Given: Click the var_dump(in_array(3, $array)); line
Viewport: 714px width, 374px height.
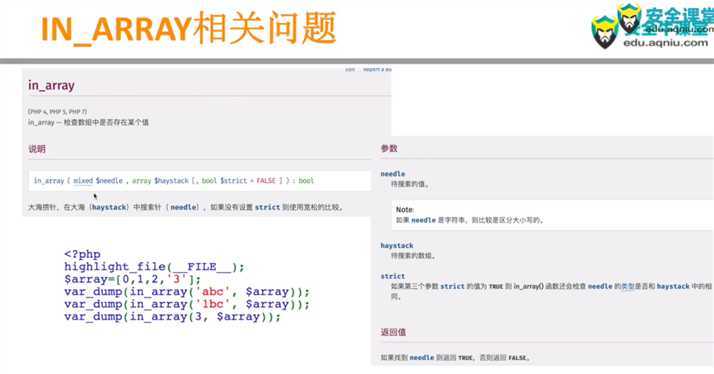Looking at the screenshot, I should tap(173, 317).
